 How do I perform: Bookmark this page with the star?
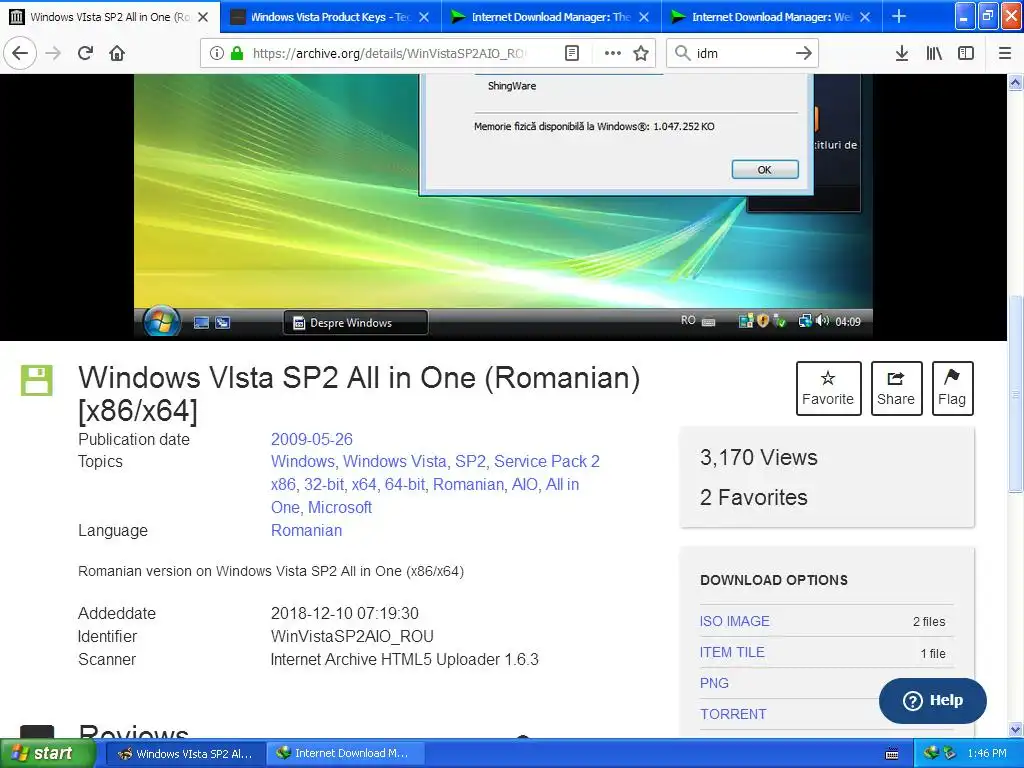(641, 53)
